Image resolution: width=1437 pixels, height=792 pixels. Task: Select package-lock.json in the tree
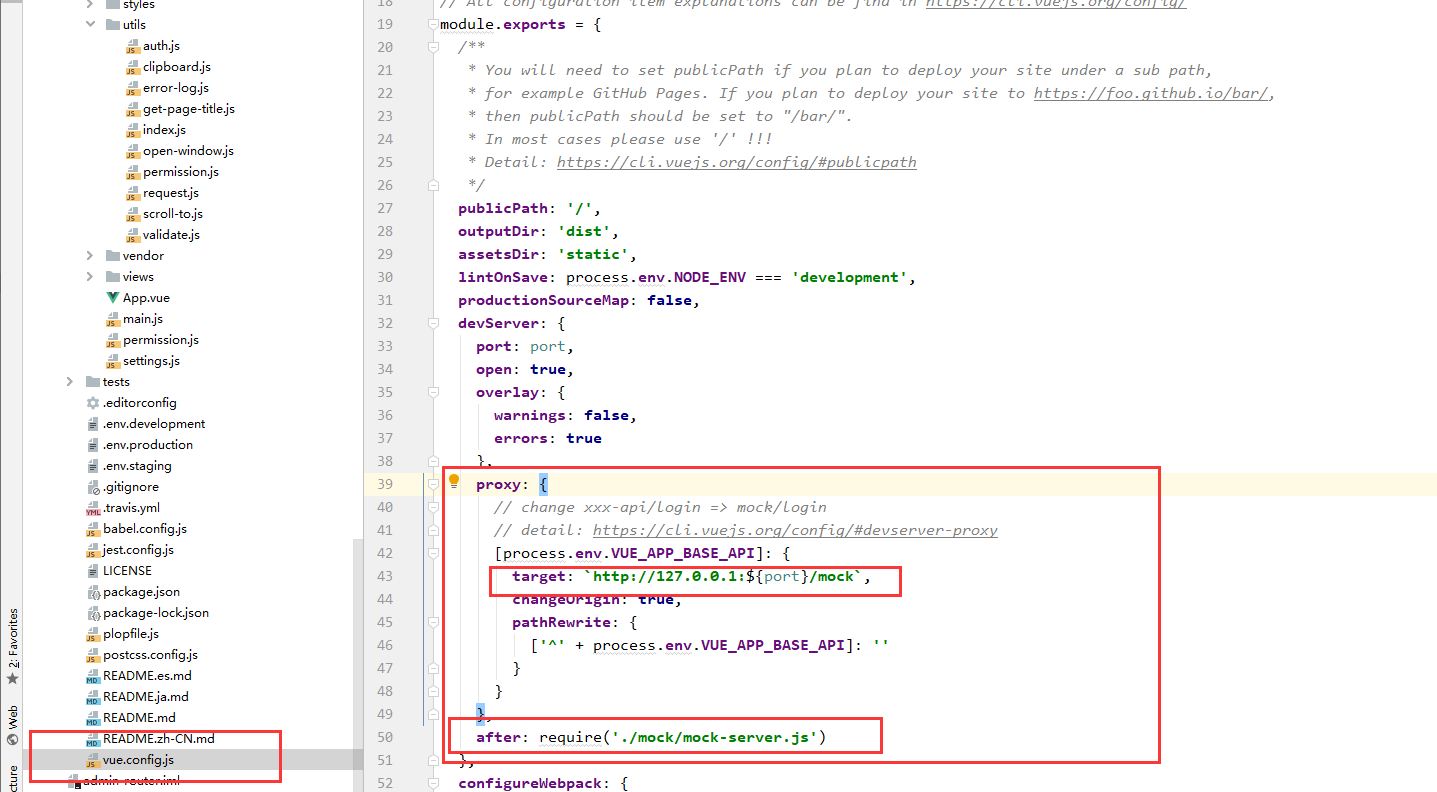tap(156, 613)
